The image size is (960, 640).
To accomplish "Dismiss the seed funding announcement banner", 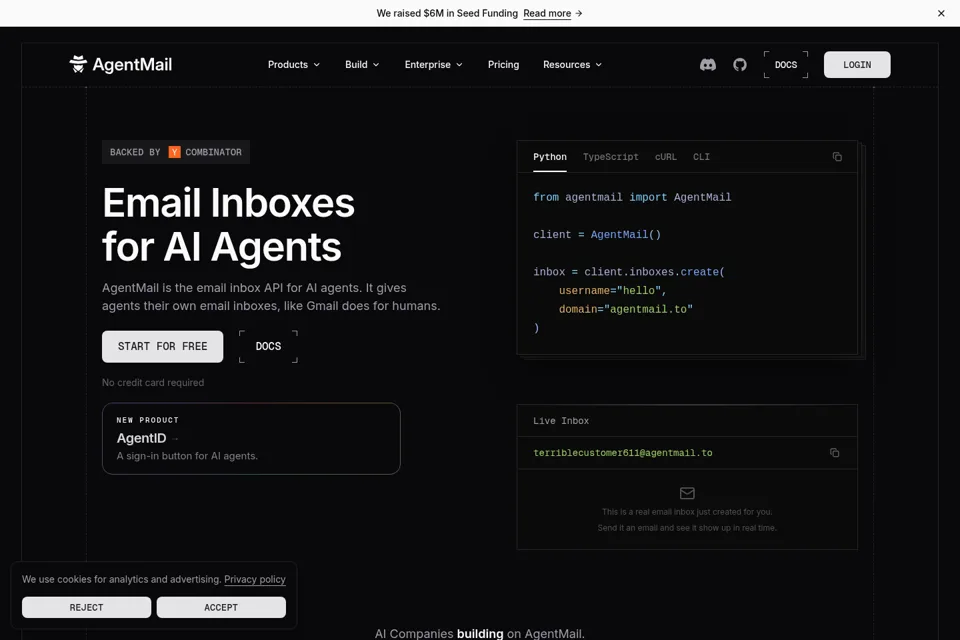I will pos(941,13).
